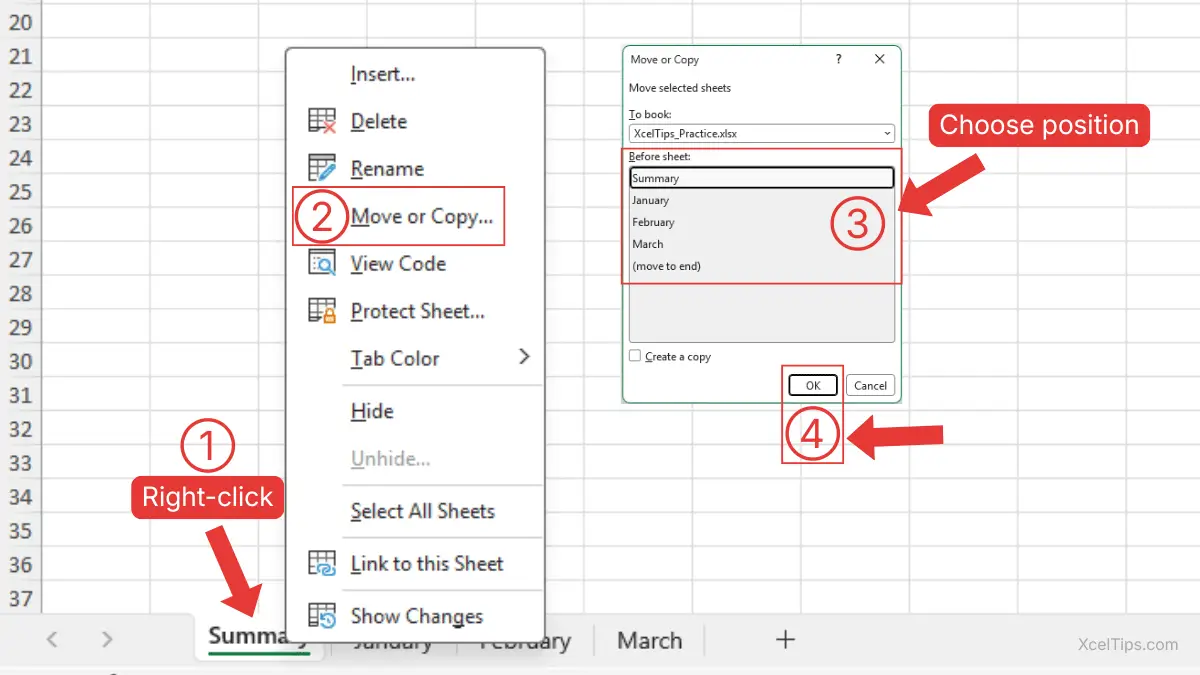Click the dialog Help question mark
The height and width of the screenshot is (675, 1200).
click(x=838, y=60)
